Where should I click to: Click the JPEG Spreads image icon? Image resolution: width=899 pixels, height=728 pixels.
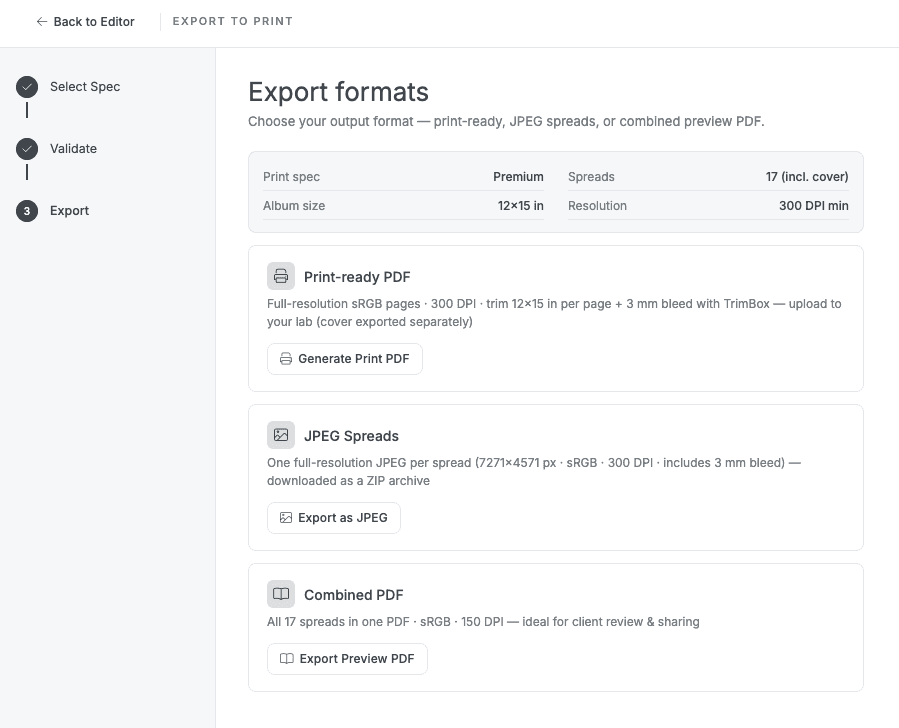click(281, 435)
